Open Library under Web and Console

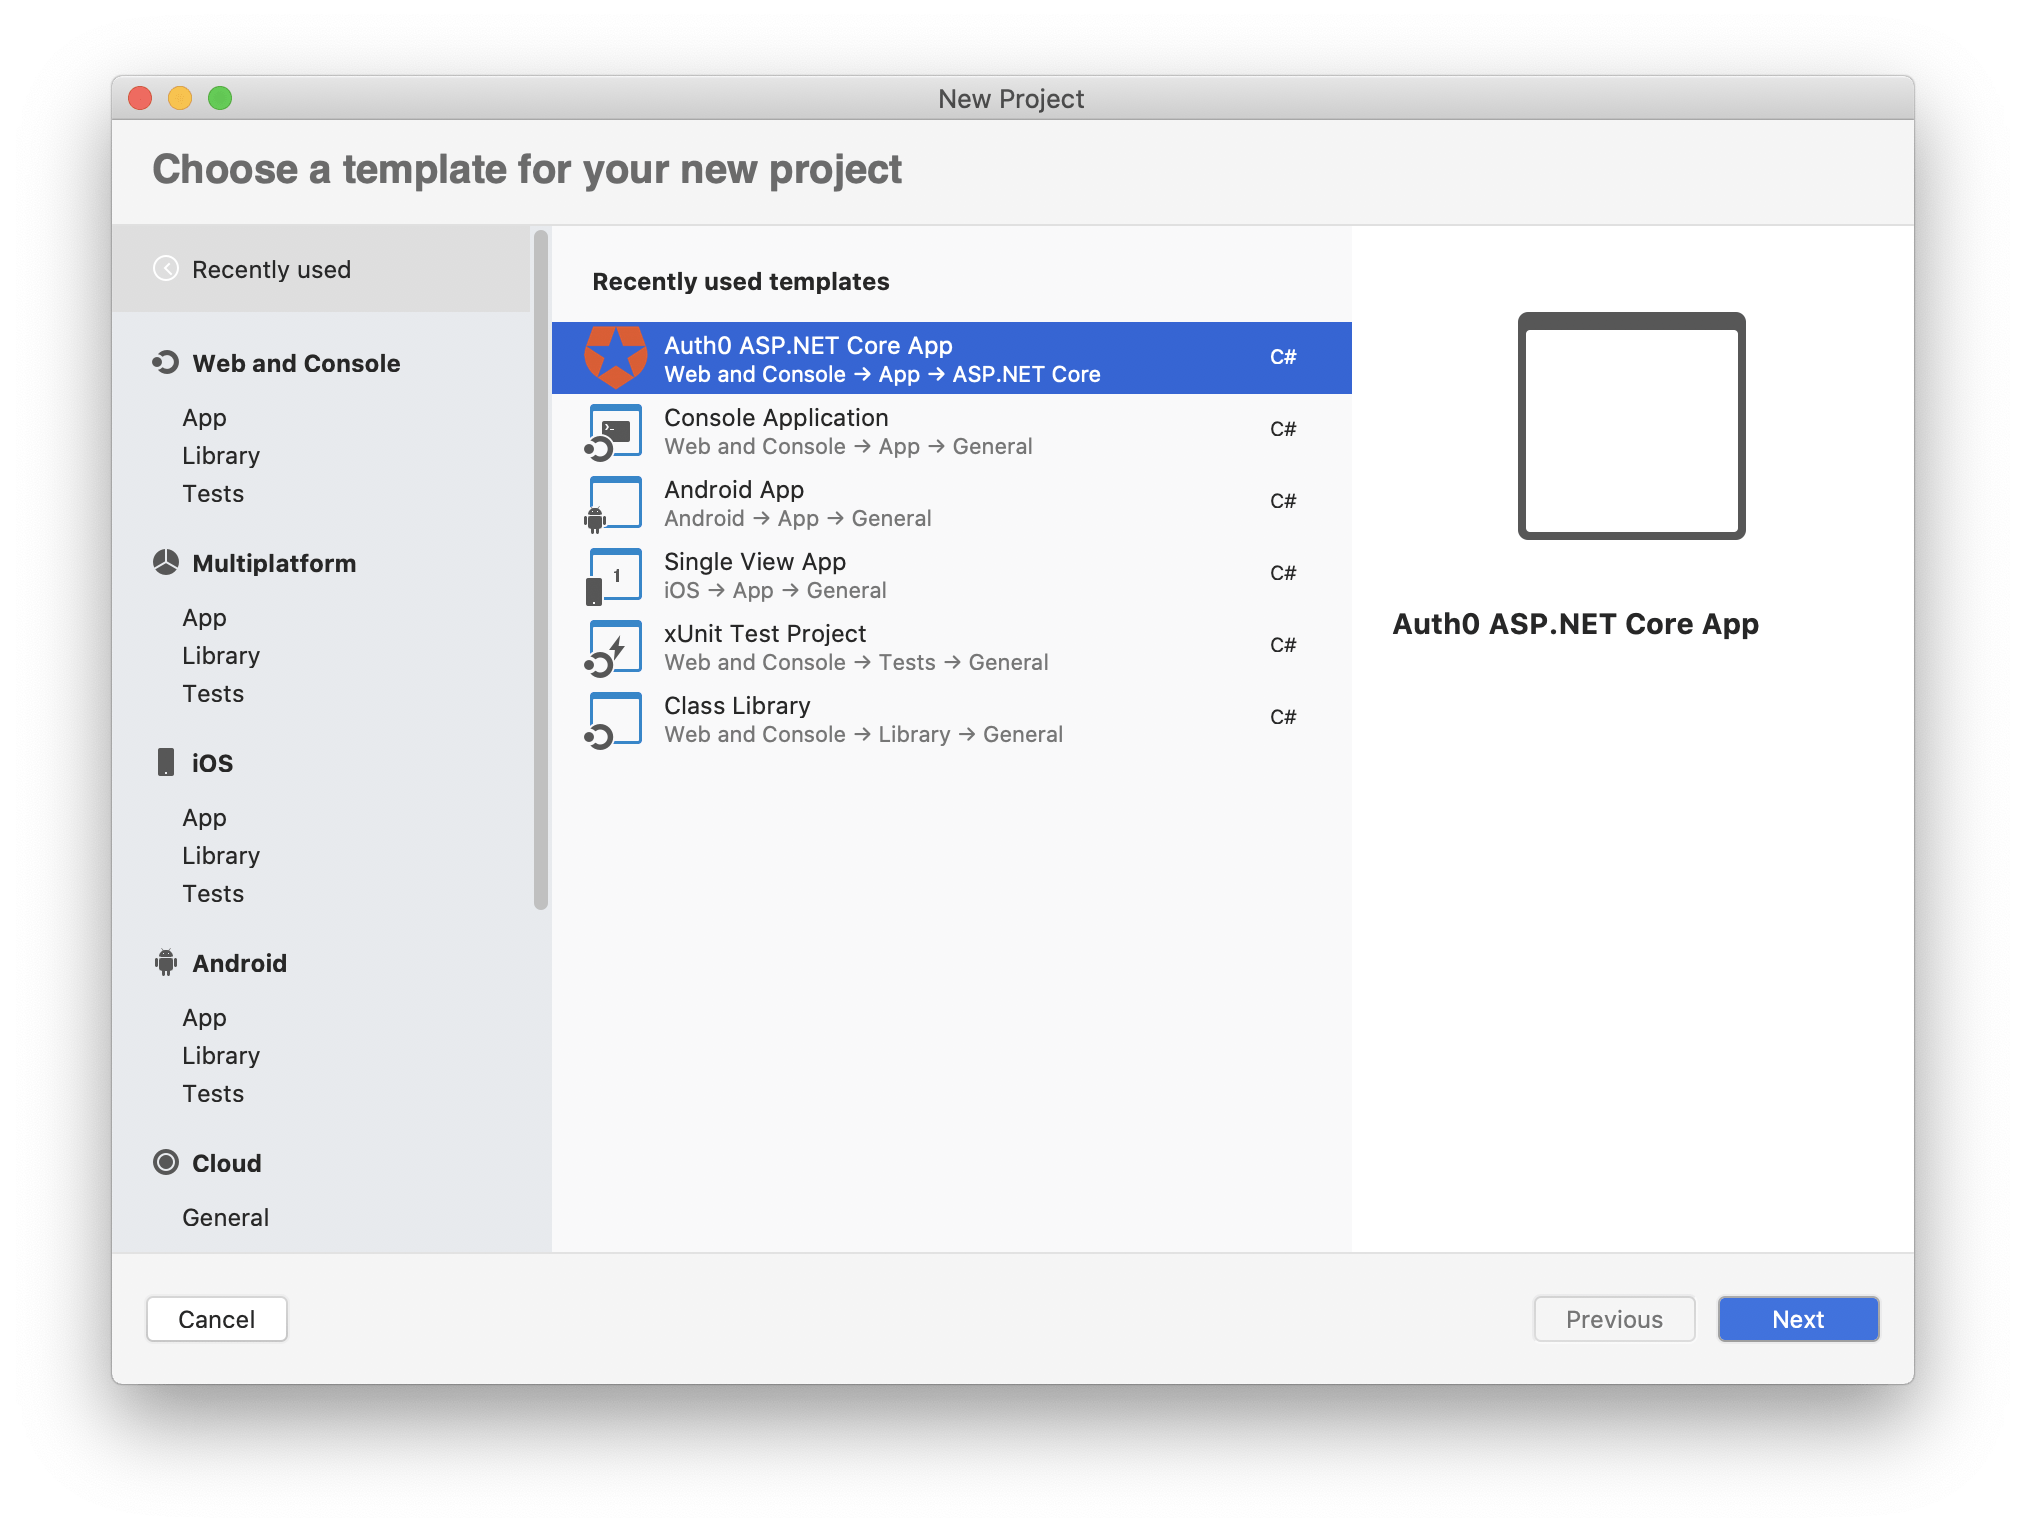(221, 456)
